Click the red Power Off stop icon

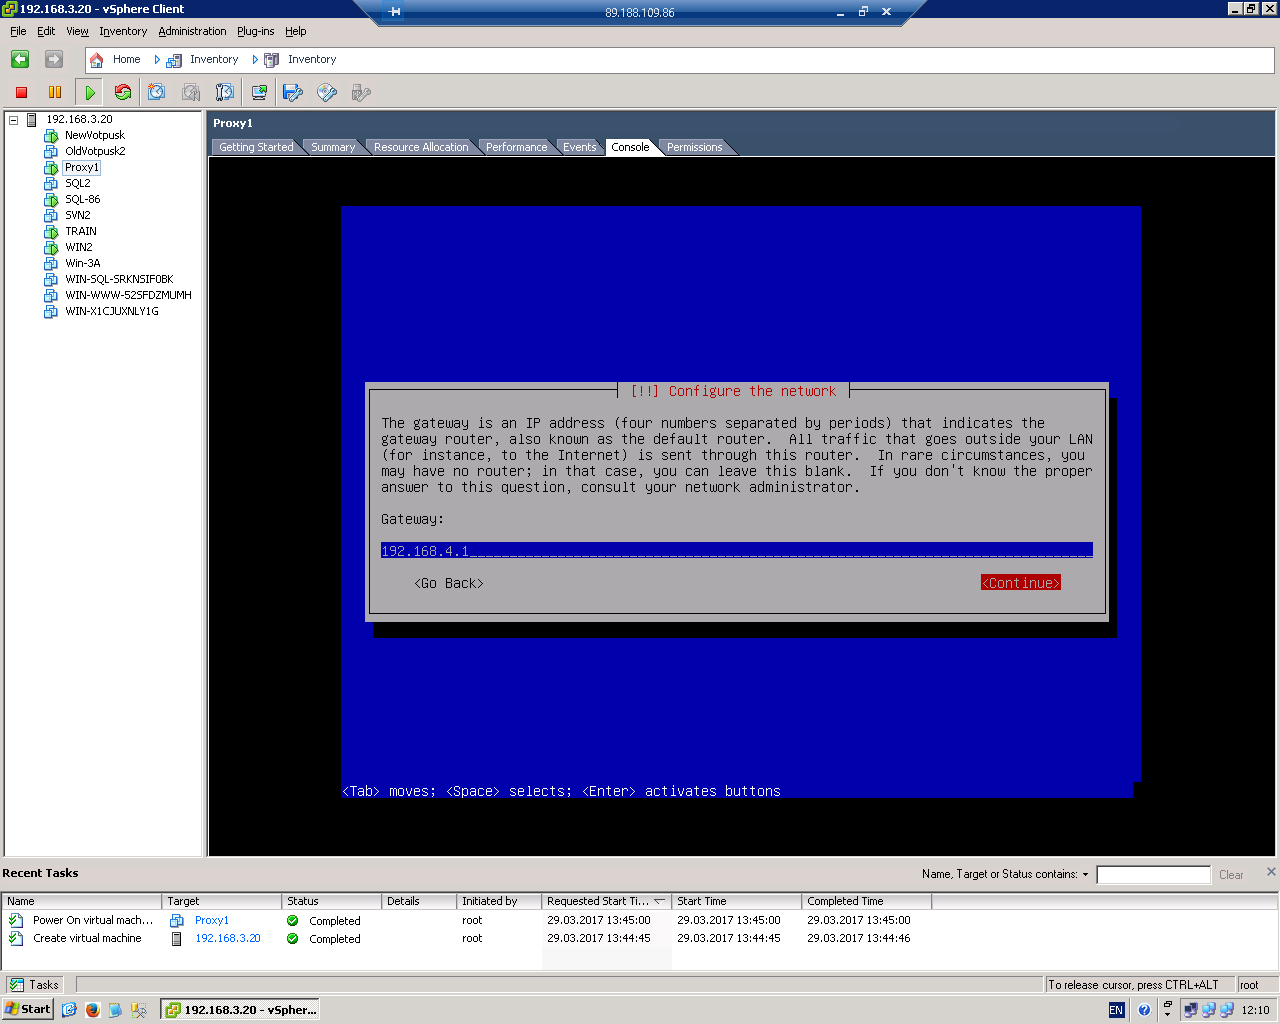21,92
